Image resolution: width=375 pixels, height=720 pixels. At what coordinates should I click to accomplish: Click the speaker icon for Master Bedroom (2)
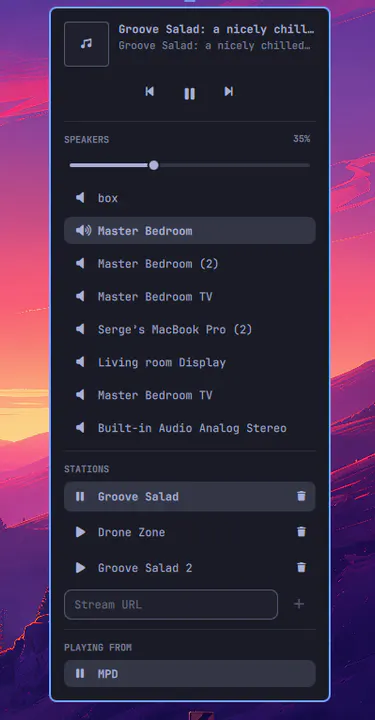pyautogui.click(x=80, y=264)
